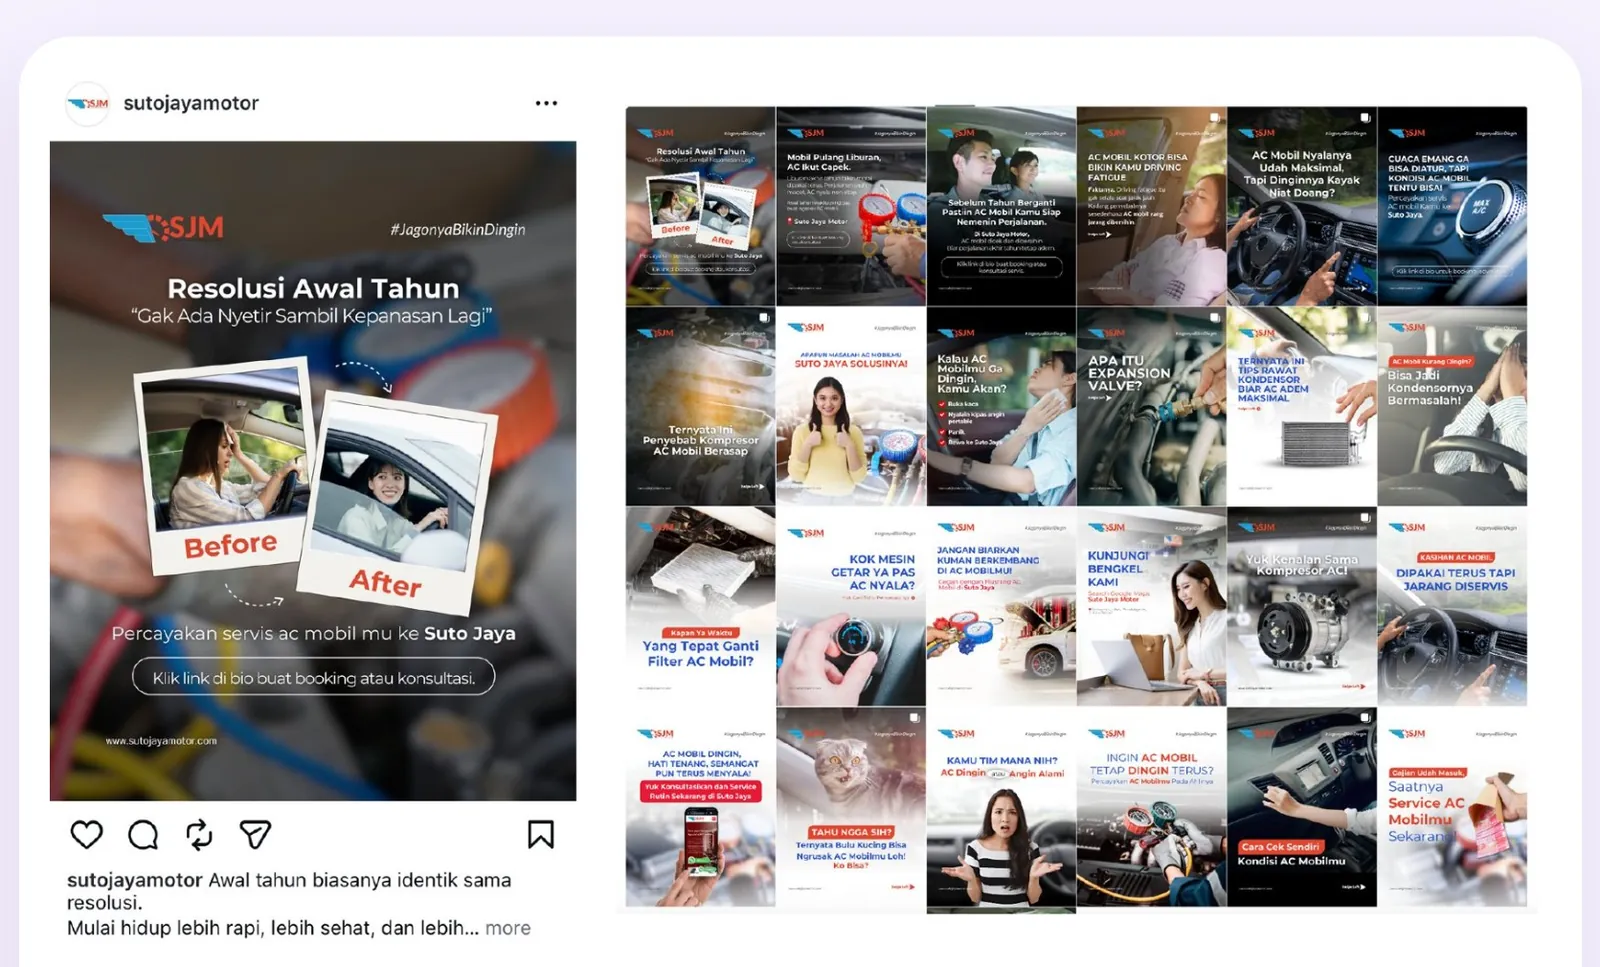Image resolution: width=1600 pixels, height=967 pixels.
Task: Open the Mobil Pulang Liburan thumbnail
Action: pos(851,206)
